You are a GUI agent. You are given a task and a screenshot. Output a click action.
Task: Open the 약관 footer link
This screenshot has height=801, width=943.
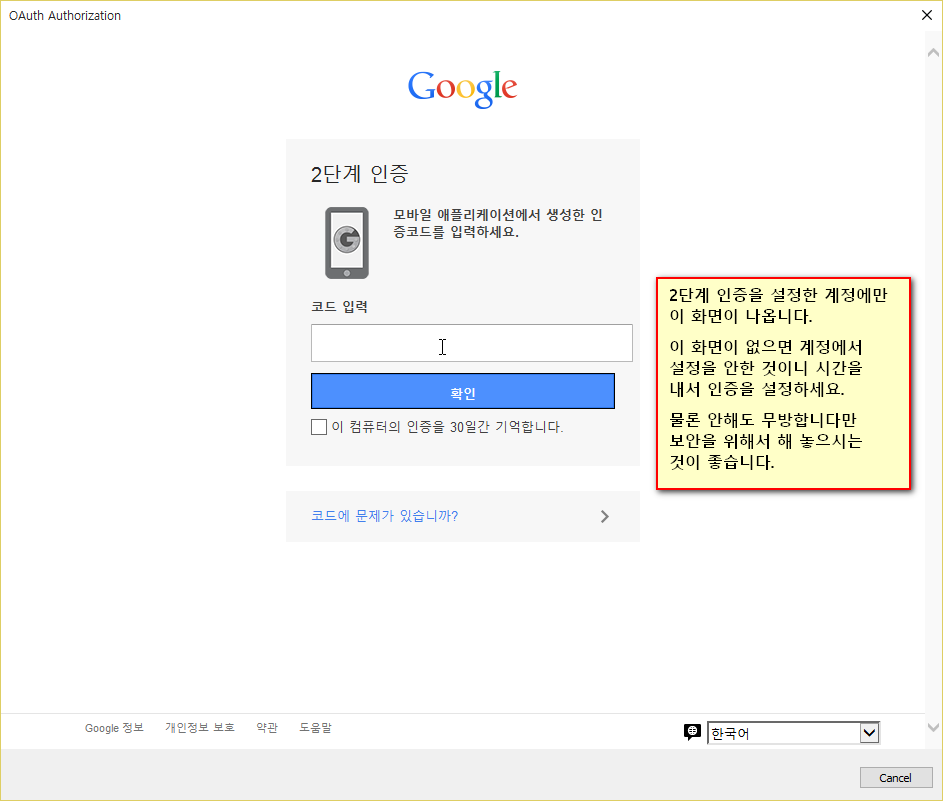(267, 728)
